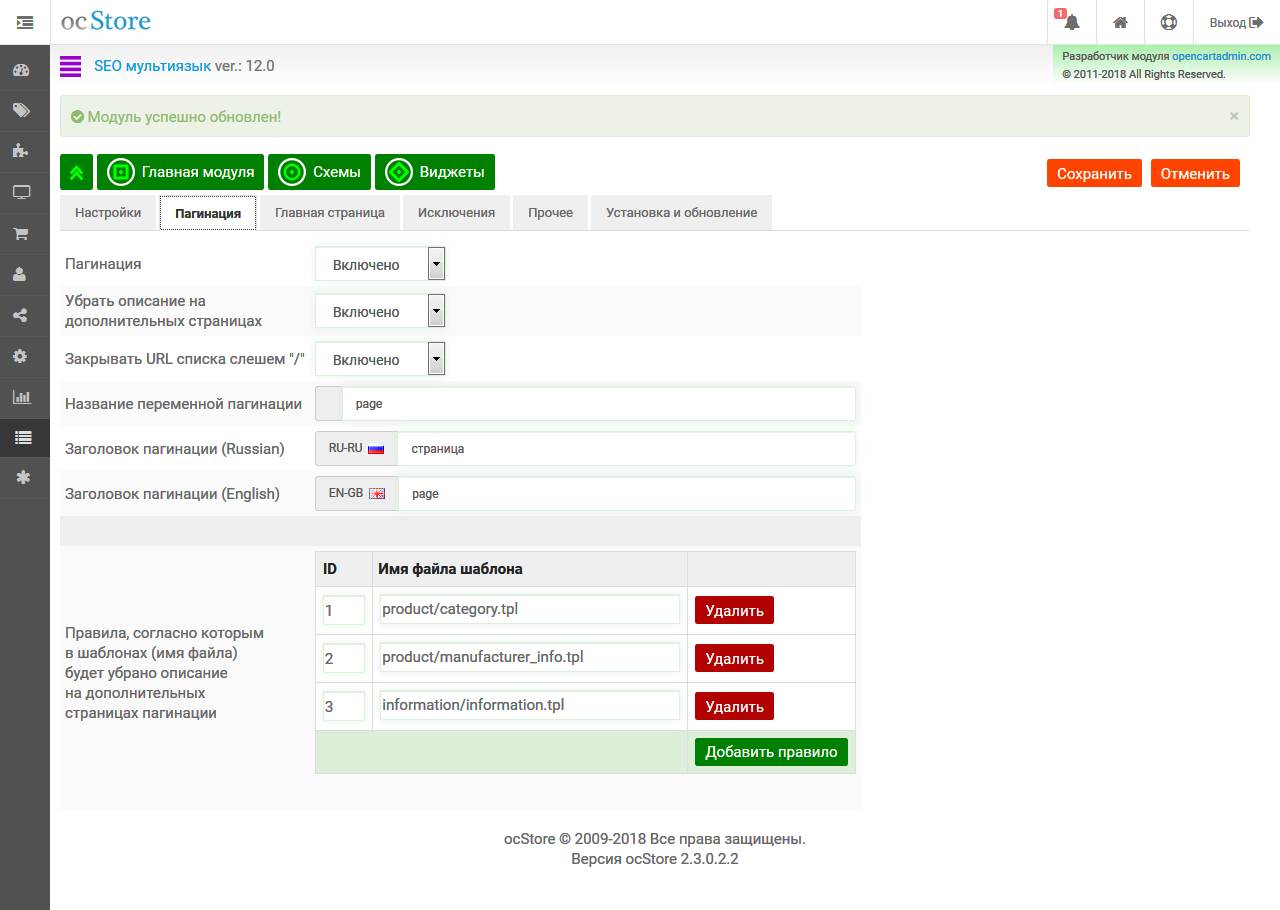Screen dimensions: 1280x910
Task: Dismiss the success alert with the X
Action: pos(1234,116)
